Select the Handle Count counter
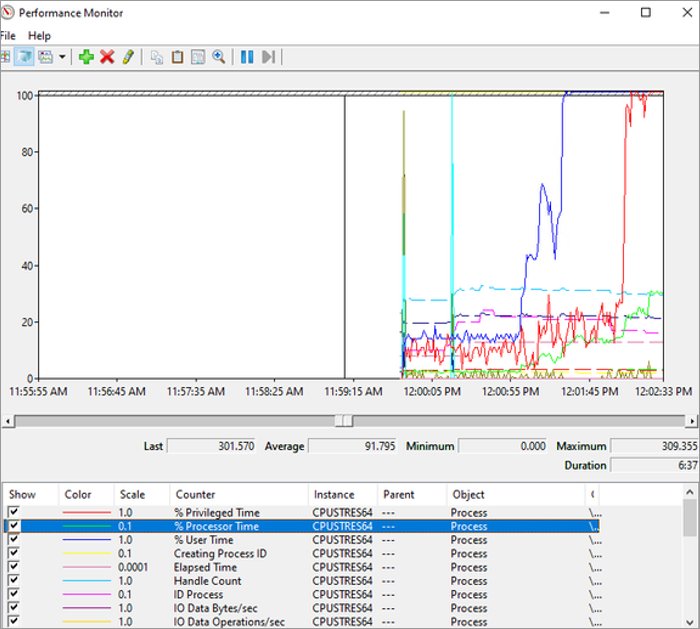The image size is (700, 629). point(302,581)
